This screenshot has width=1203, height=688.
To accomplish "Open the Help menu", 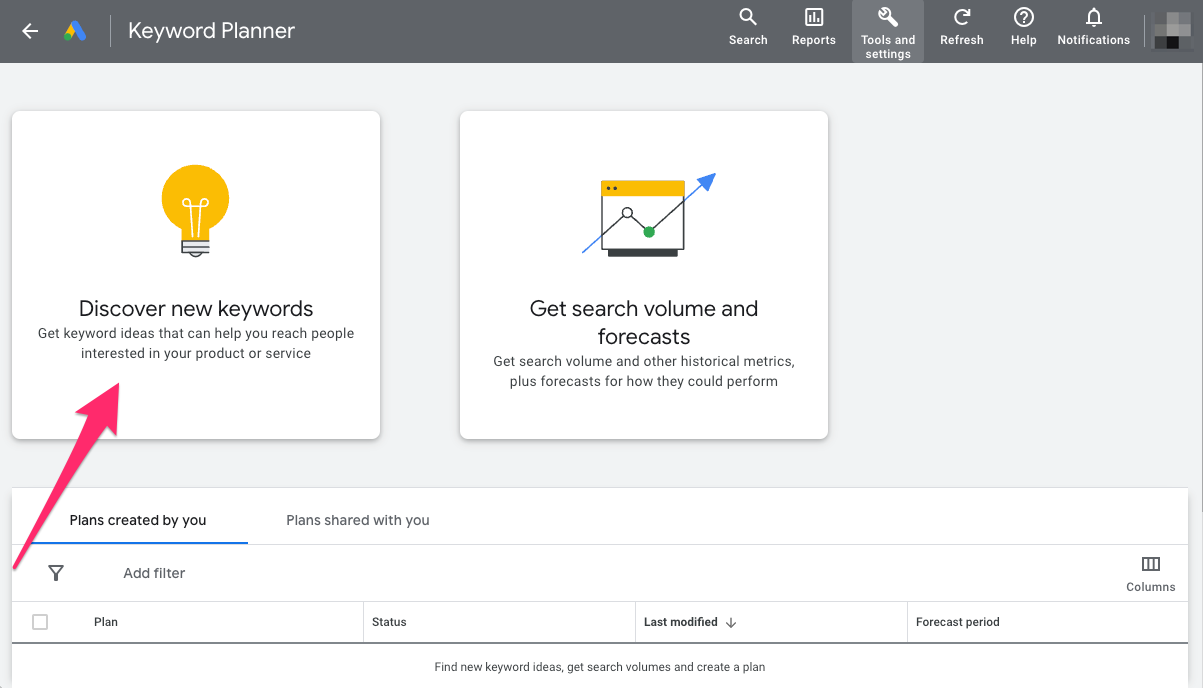I will point(1024,27).
